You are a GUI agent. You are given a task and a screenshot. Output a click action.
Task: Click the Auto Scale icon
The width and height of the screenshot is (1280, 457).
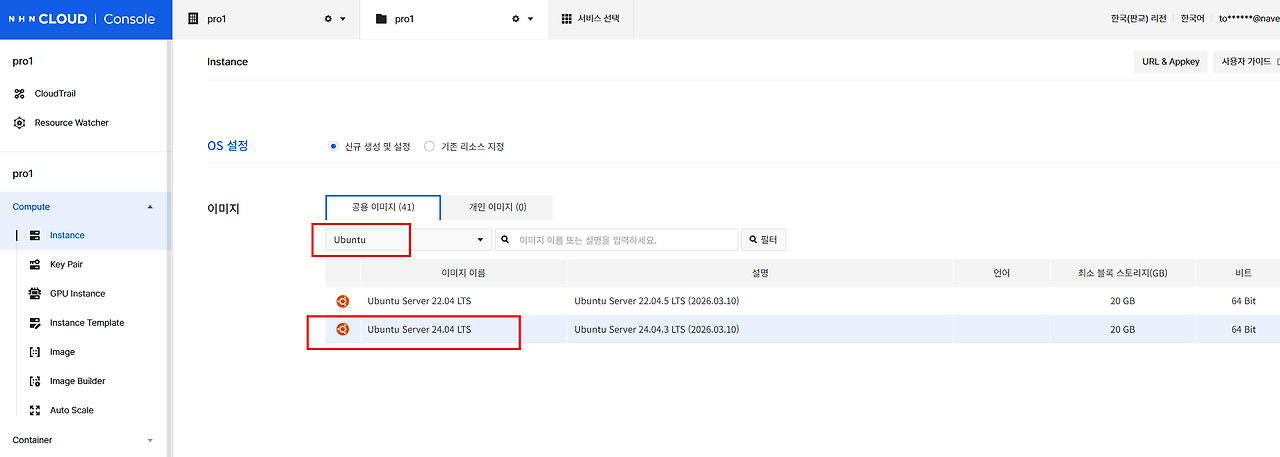point(35,410)
